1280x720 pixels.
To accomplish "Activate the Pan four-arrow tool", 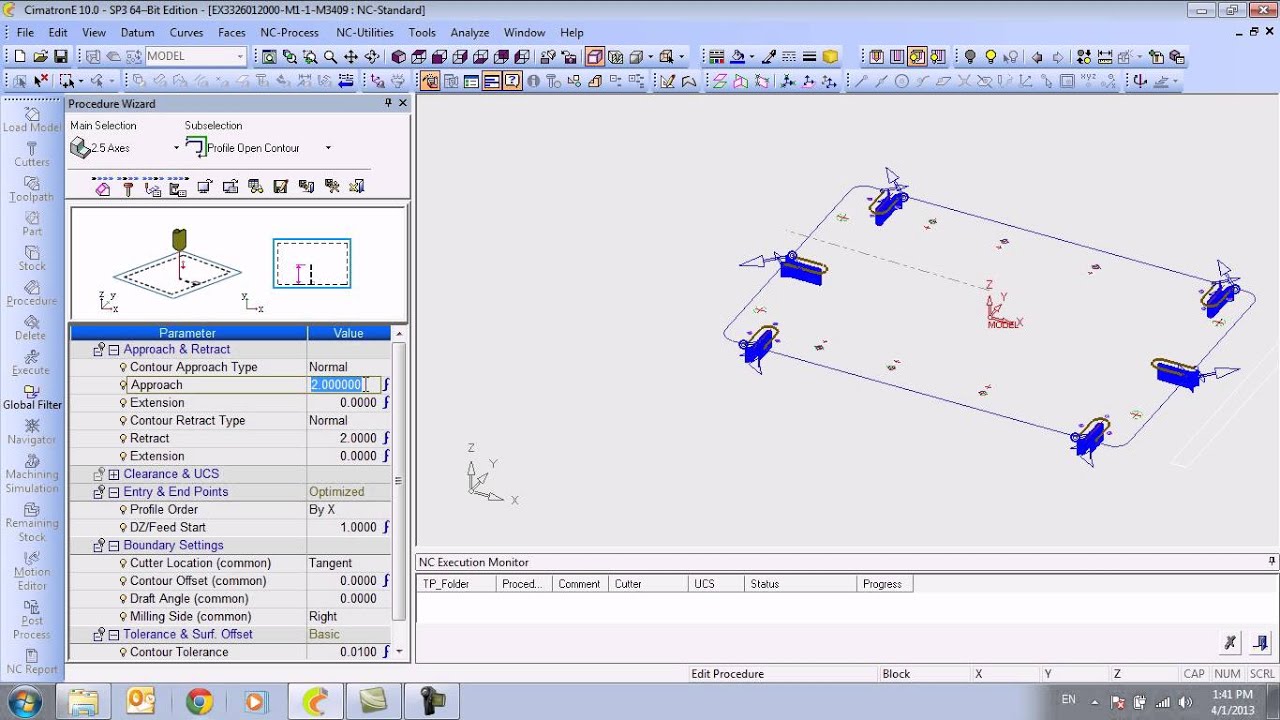I will pyautogui.click(x=351, y=57).
